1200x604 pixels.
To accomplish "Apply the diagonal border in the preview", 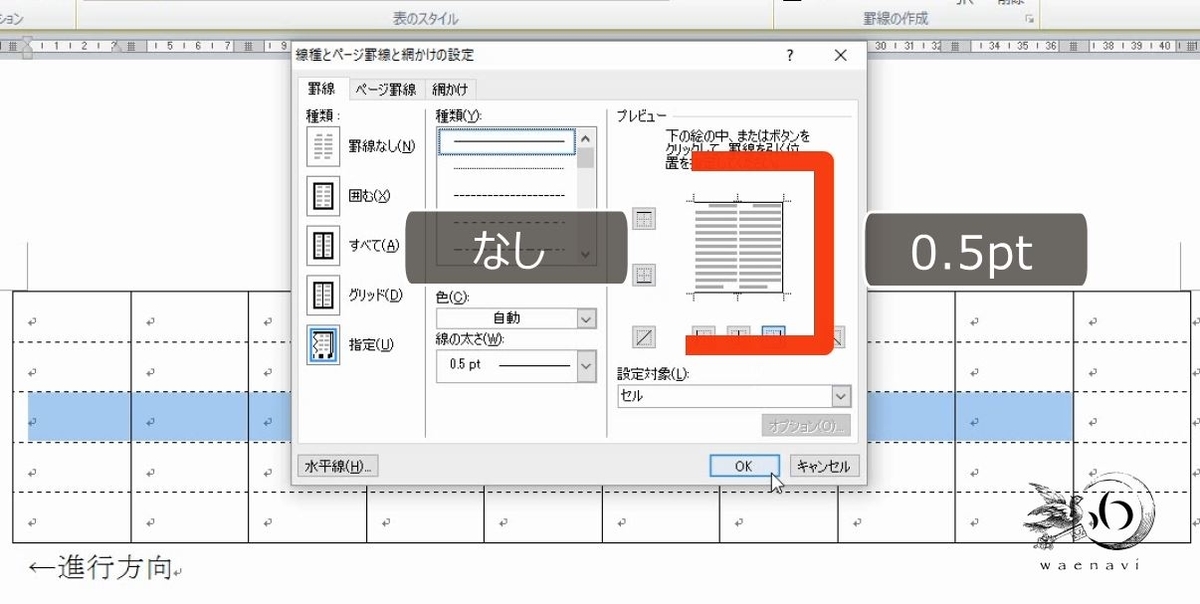I will pyautogui.click(x=643, y=337).
